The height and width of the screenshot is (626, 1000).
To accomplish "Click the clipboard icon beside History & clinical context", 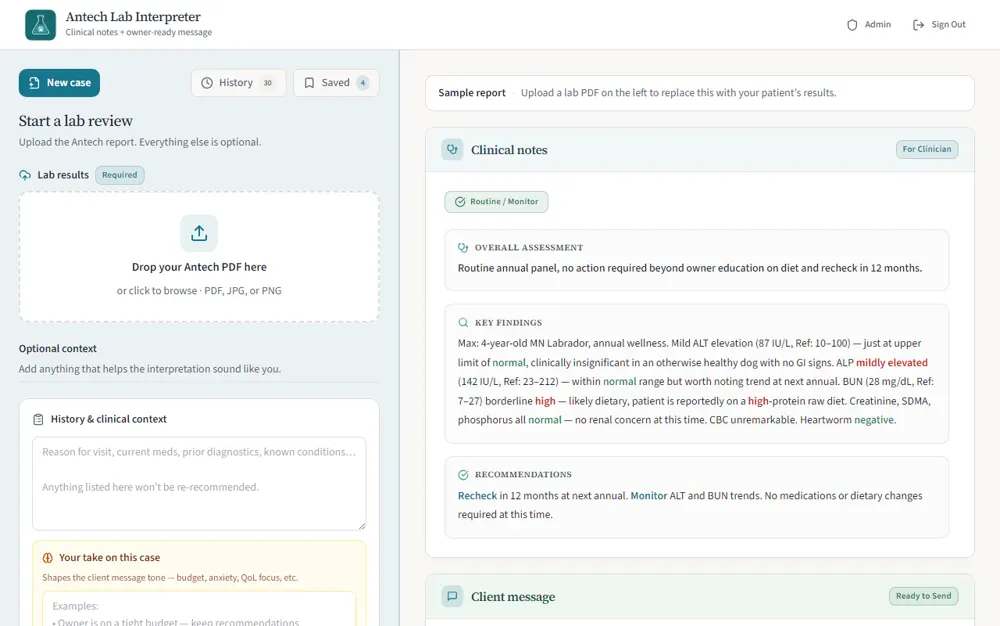I will pyautogui.click(x=38, y=419).
